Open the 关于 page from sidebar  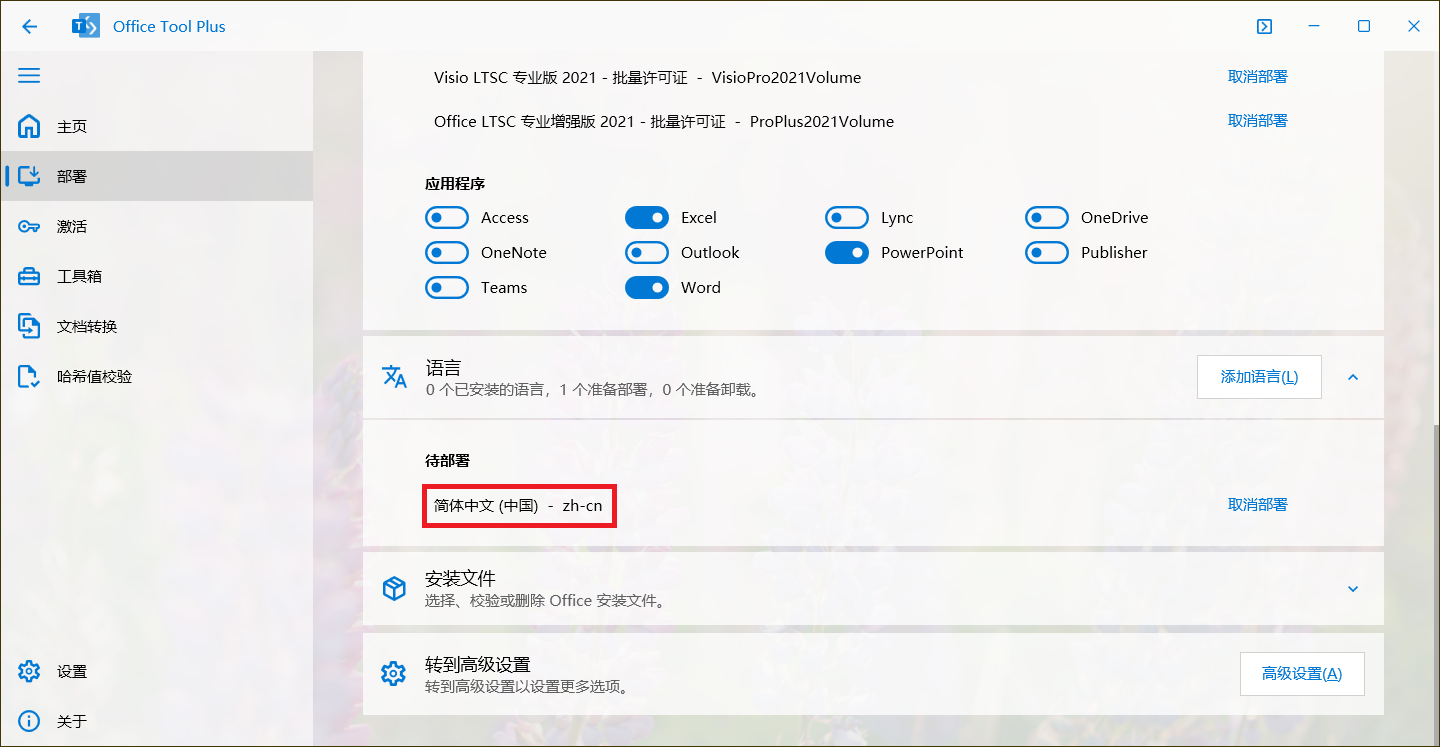72,722
